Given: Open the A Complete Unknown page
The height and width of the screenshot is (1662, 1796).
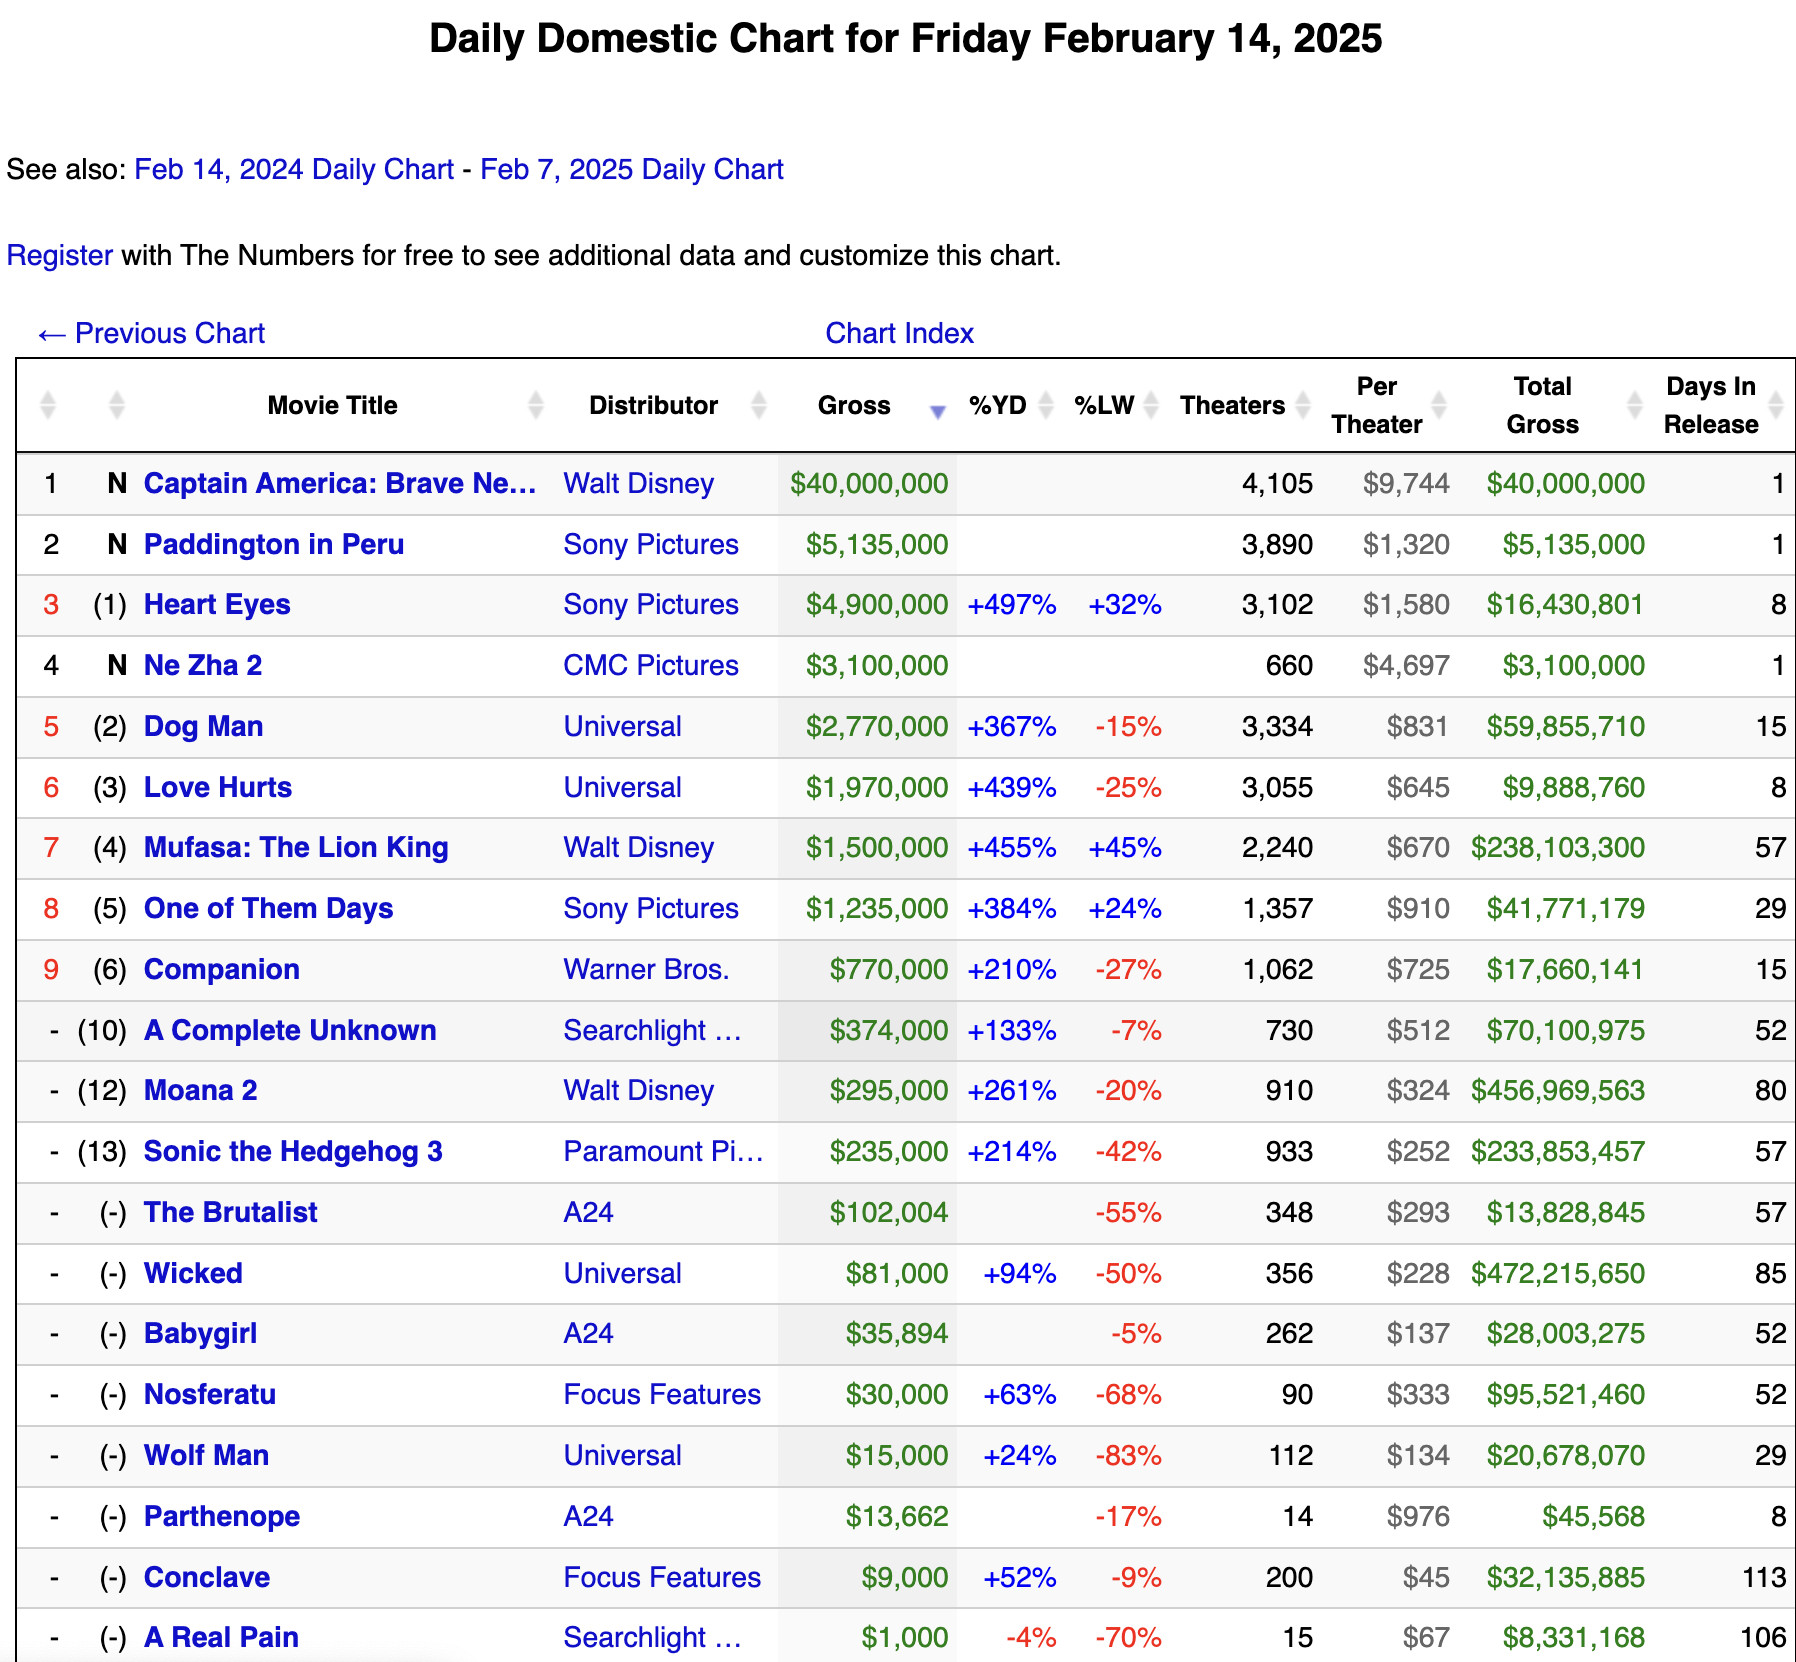Looking at the screenshot, I should pos(290,1030).
